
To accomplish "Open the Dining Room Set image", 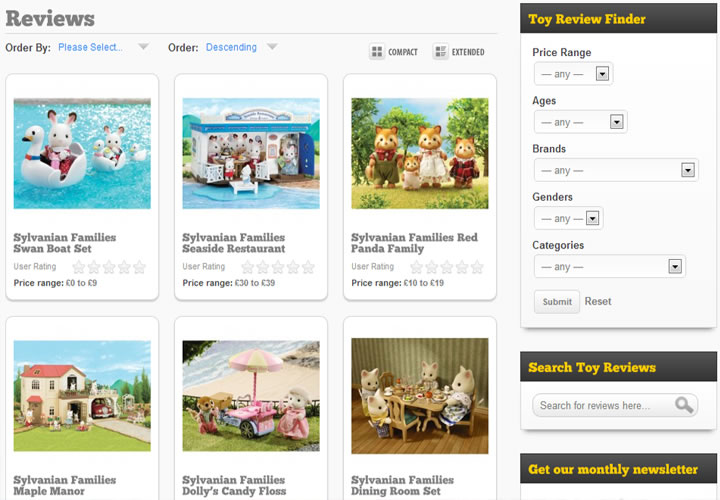I will coord(420,396).
